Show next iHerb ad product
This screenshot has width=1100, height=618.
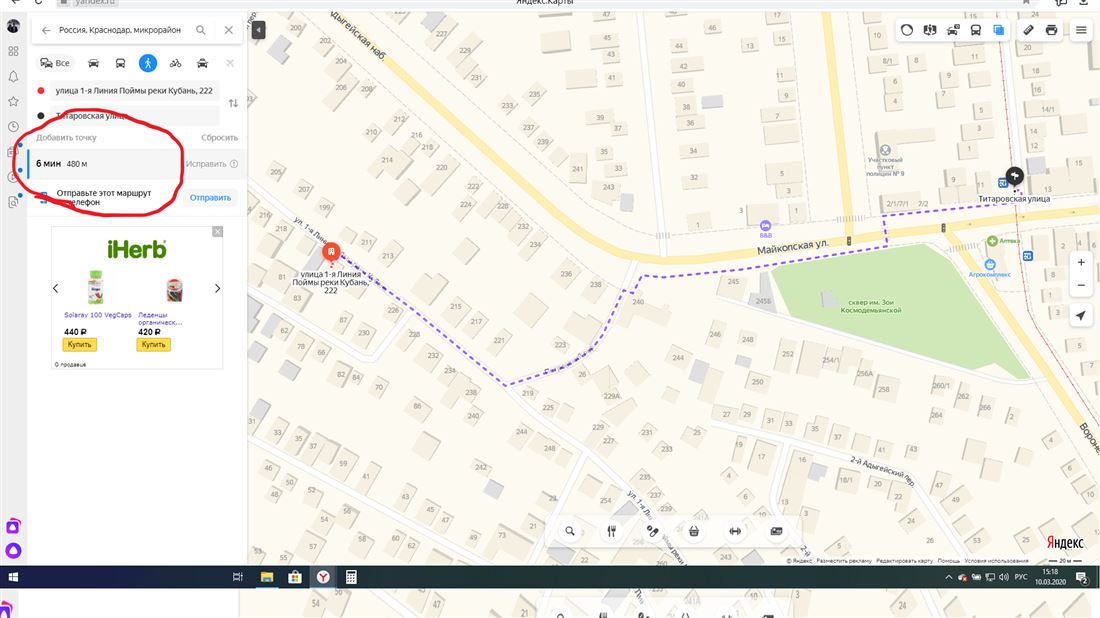pos(217,288)
